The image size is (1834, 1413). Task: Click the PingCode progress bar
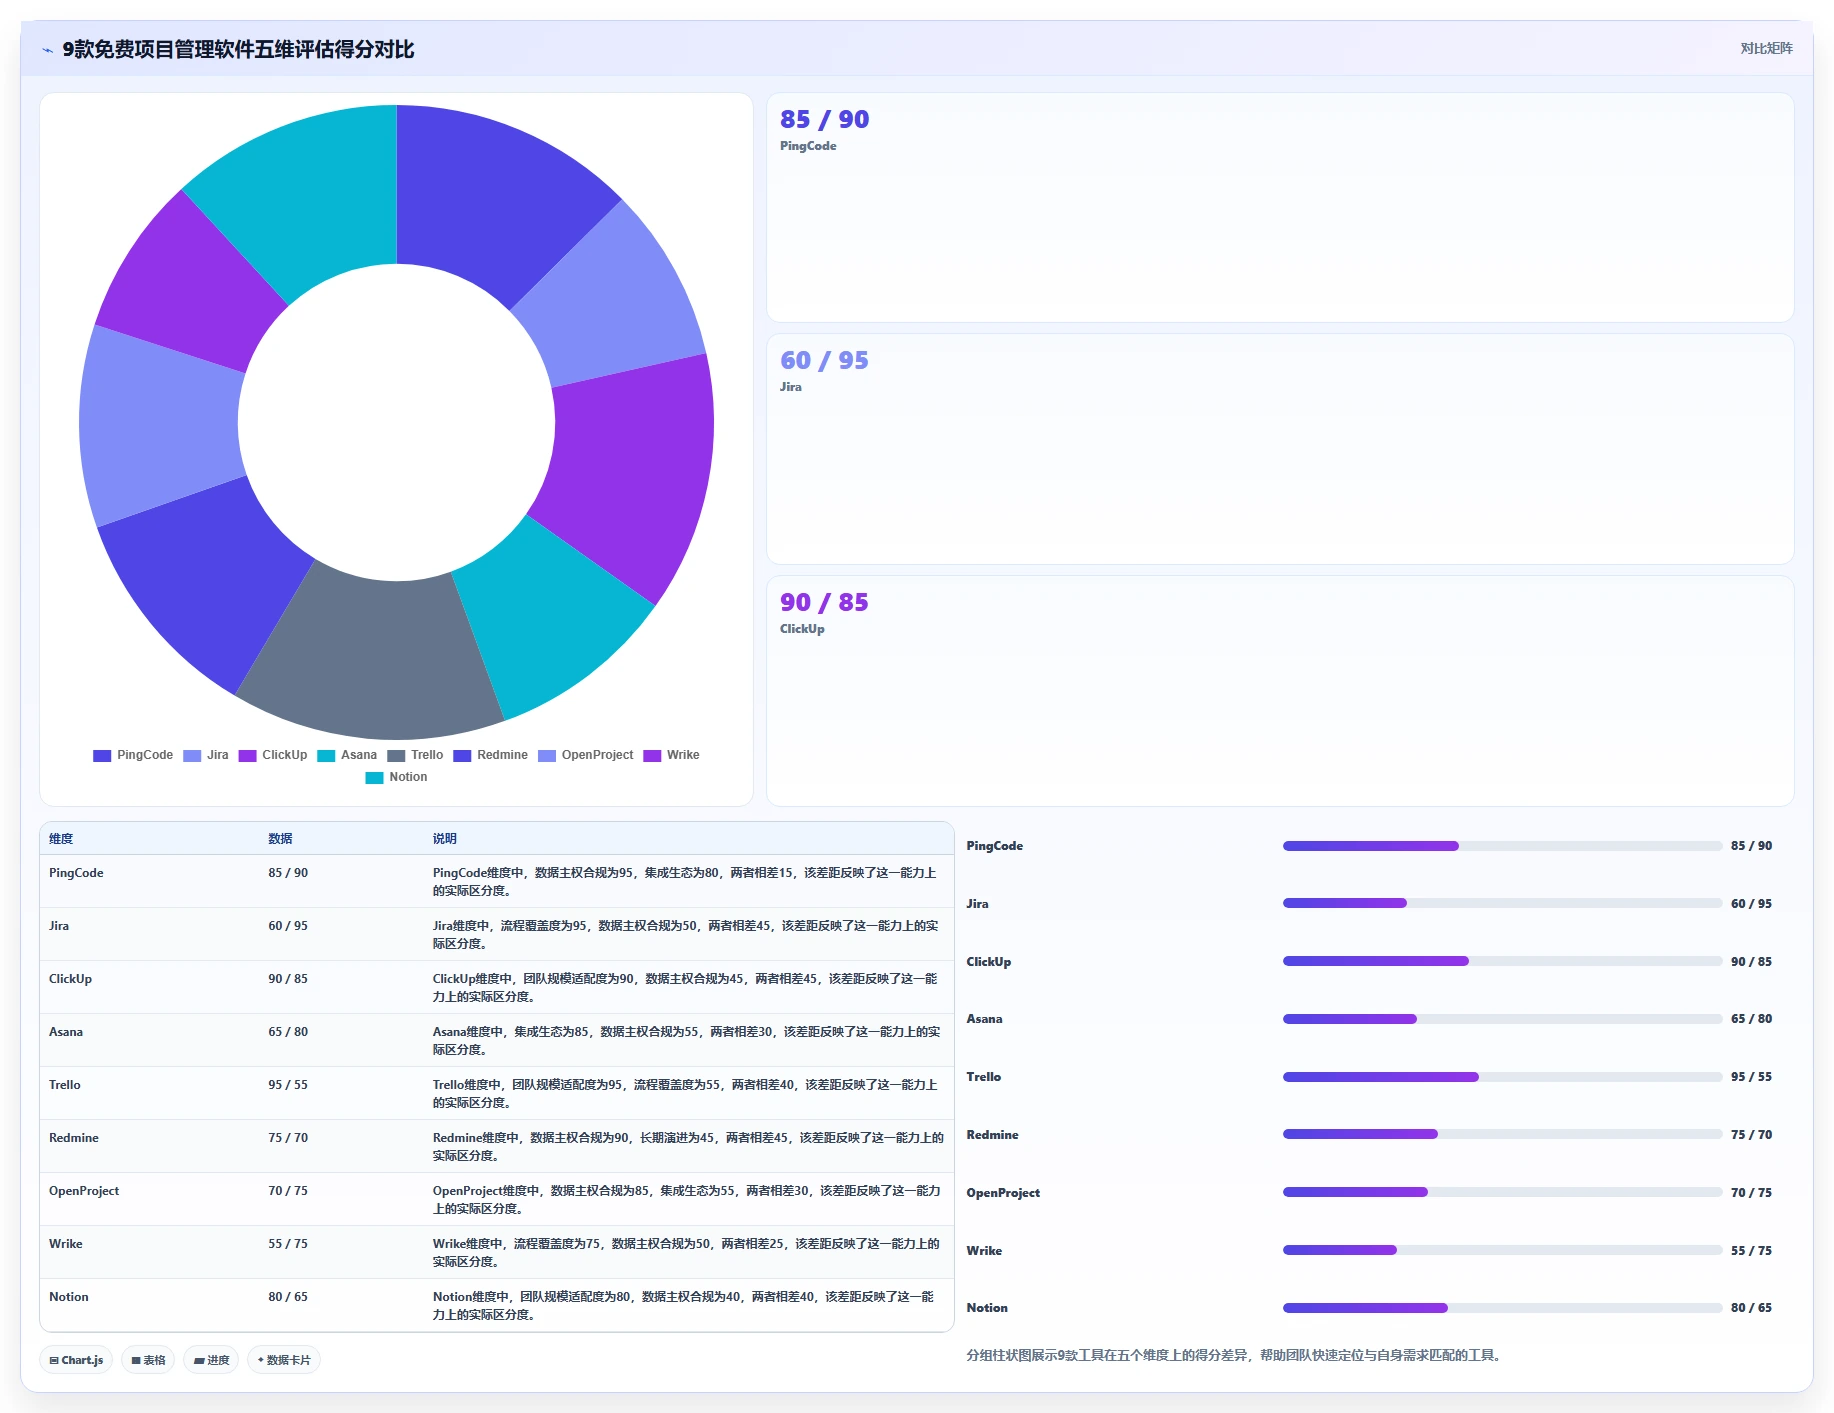pos(1502,846)
